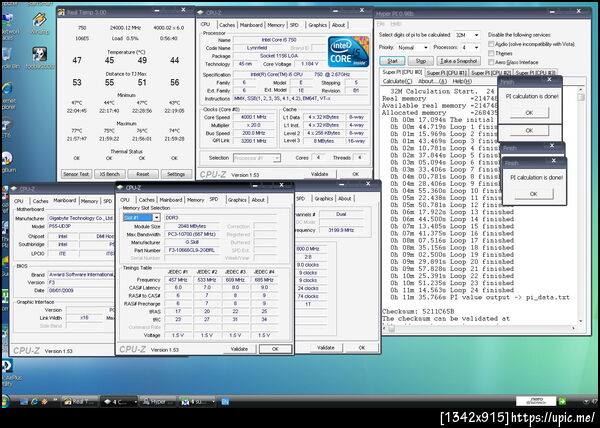Switch to Caches tab in CPU-Z CPU window
The image size is (600, 428).
(x=227, y=25)
